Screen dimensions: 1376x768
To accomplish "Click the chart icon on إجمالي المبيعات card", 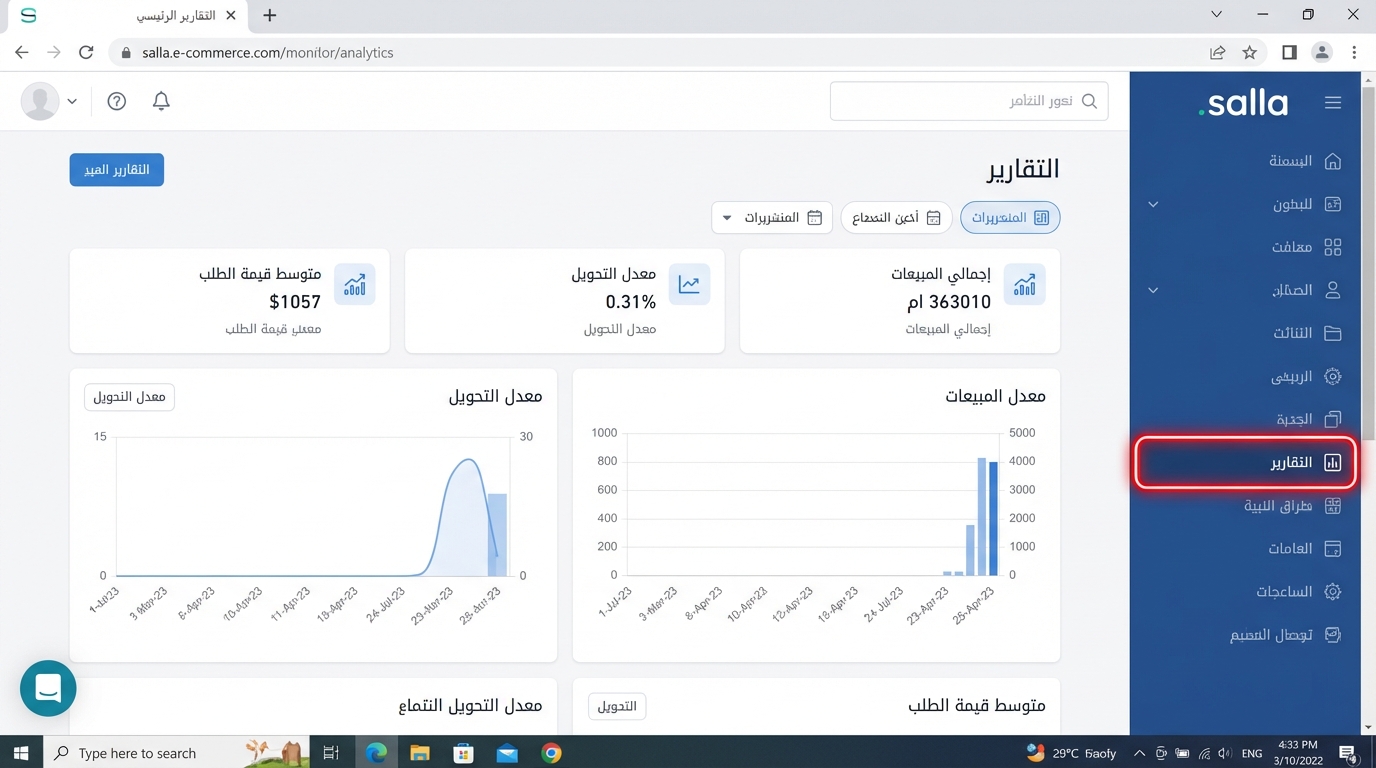I will (1024, 283).
